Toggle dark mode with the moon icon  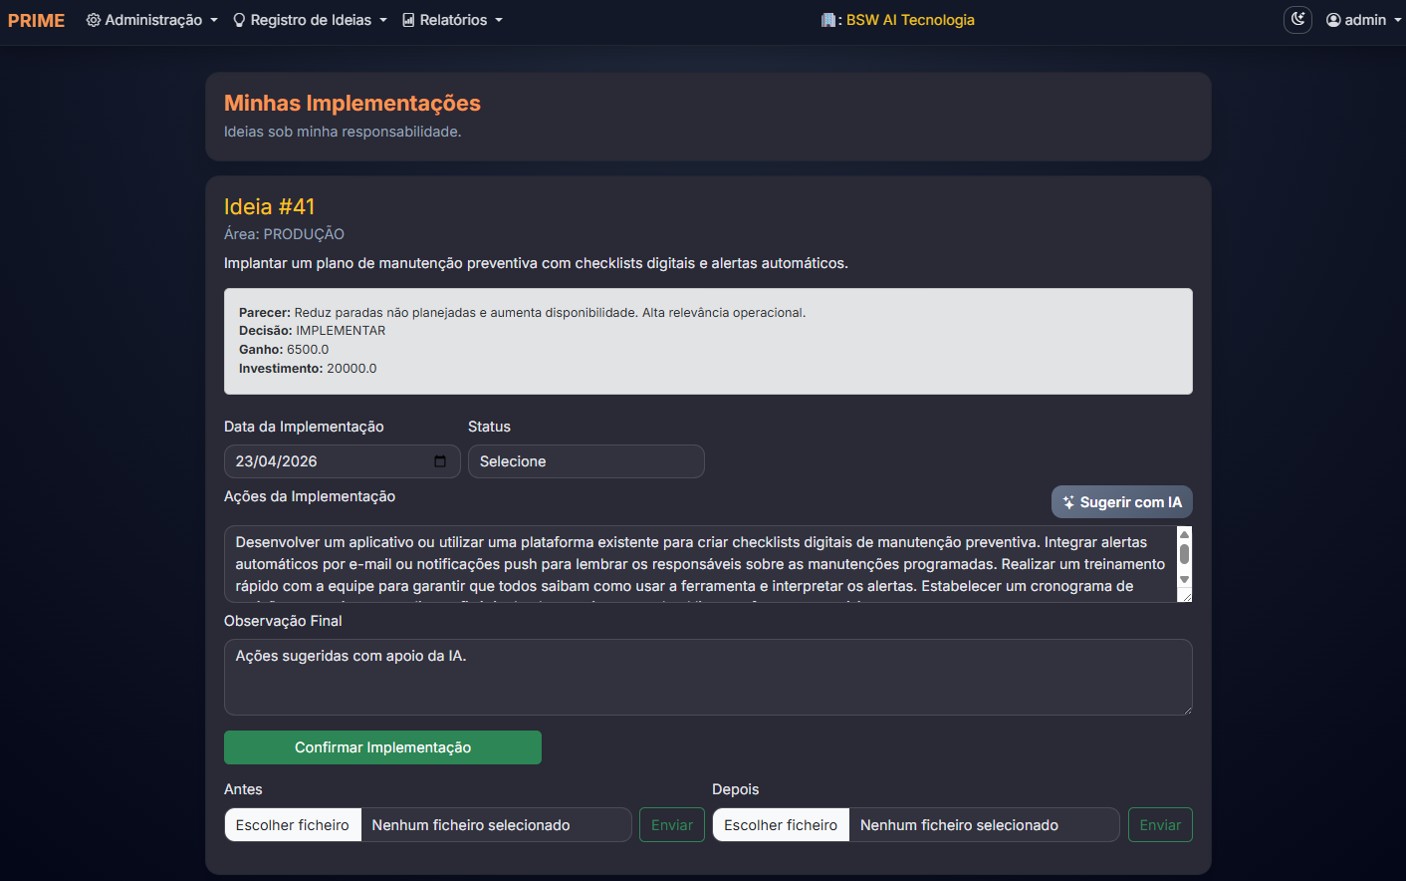coord(1297,19)
